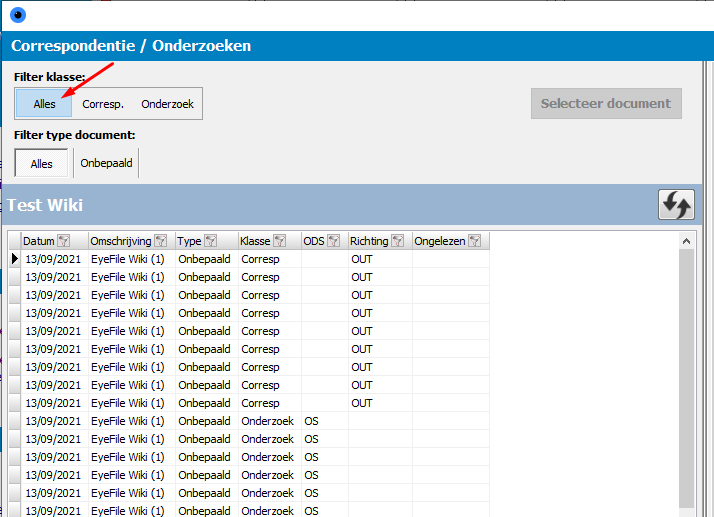Click the first Onderzoek klasse cell
This screenshot has width=714, height=517.
(268, 421)
